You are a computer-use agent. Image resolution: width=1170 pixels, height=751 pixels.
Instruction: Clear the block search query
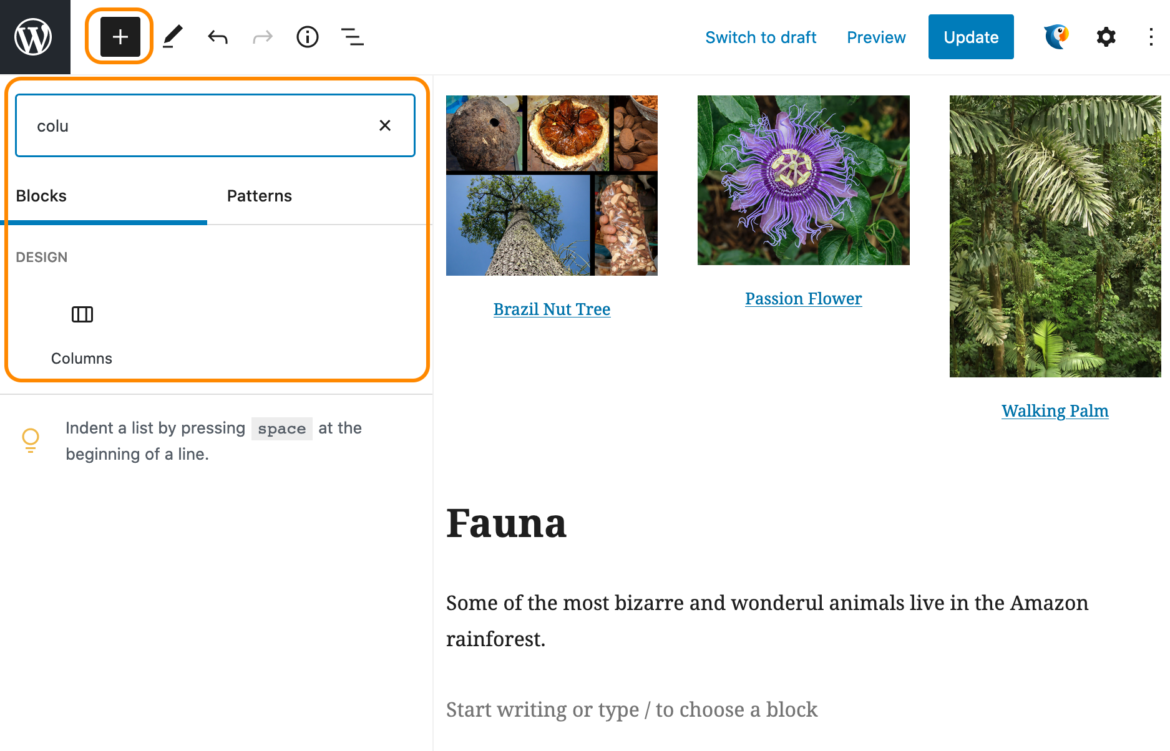[x=384, y=125]
